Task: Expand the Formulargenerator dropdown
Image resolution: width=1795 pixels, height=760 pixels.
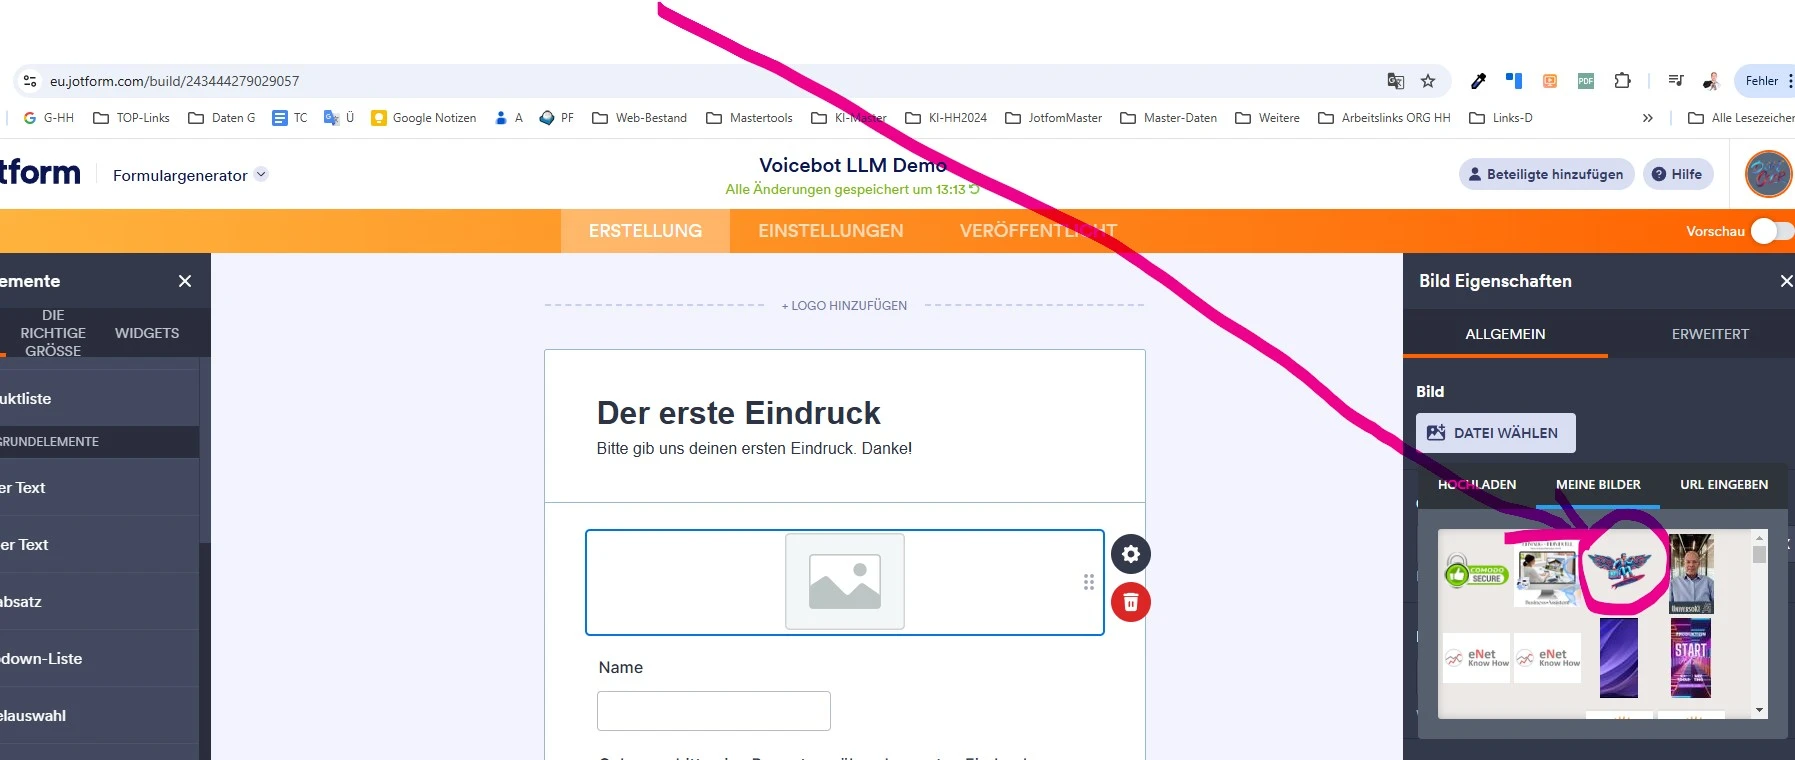Action: tap(261, 174)
